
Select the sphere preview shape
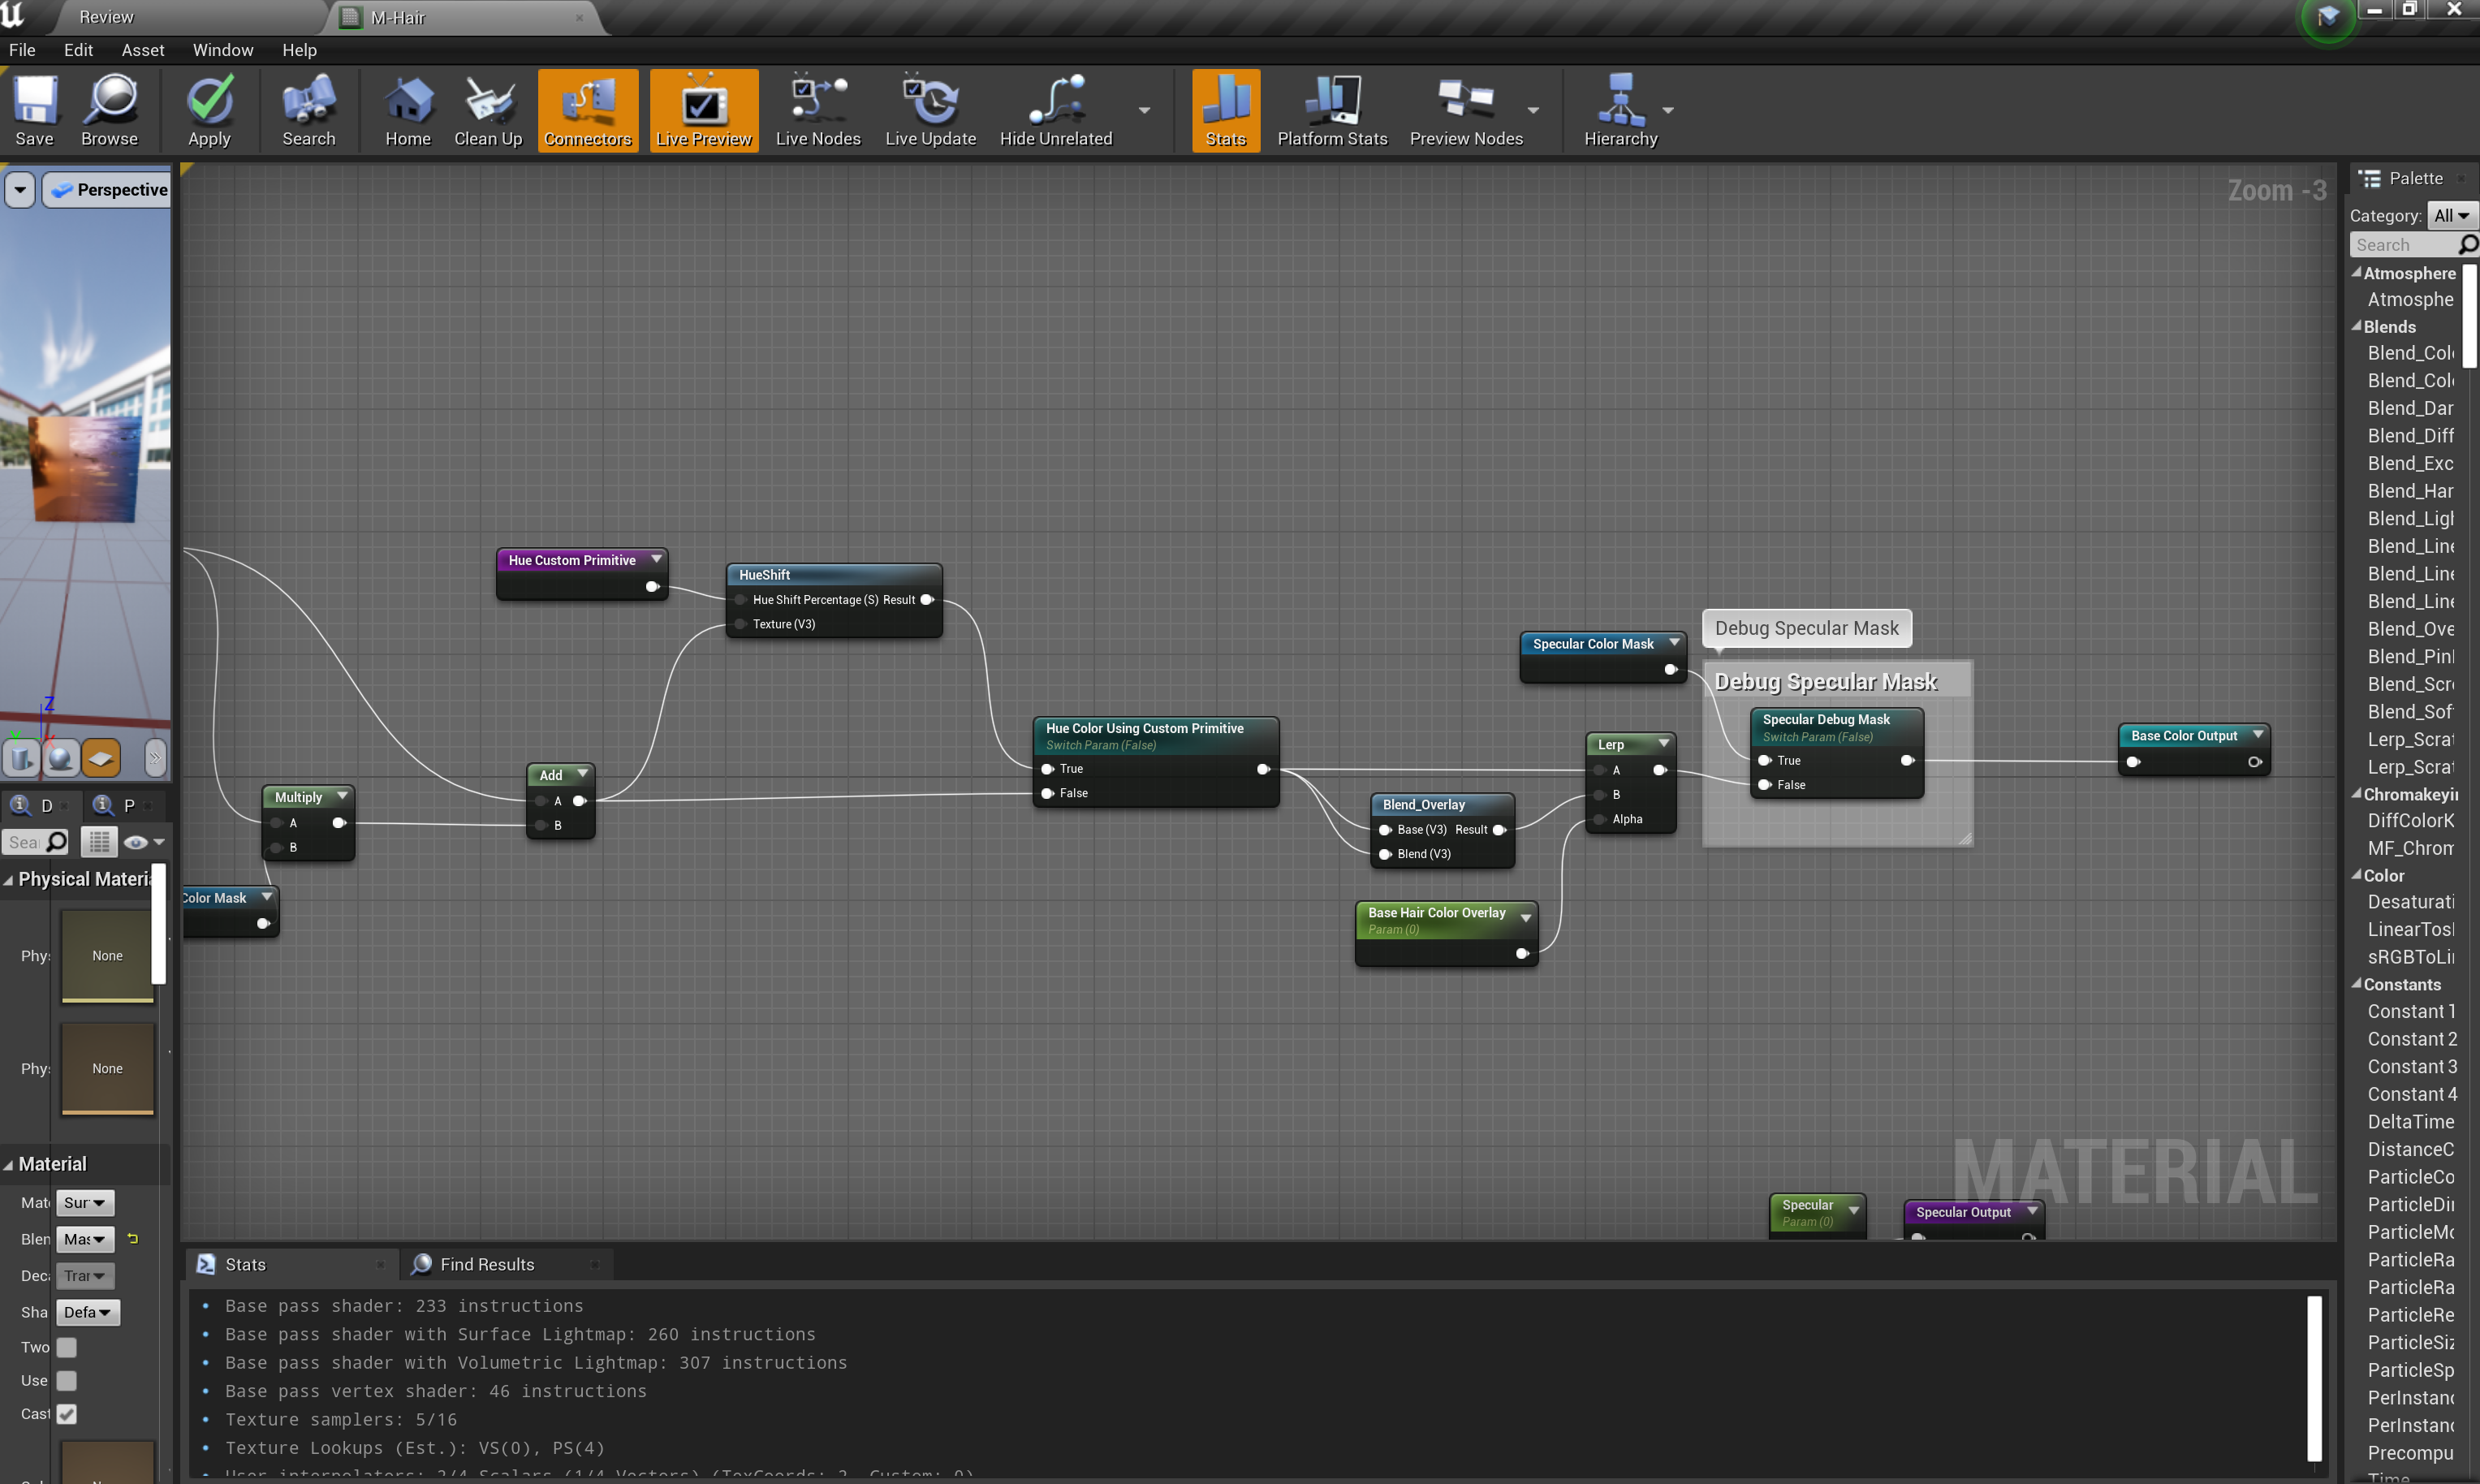click(x=61, y=758)
